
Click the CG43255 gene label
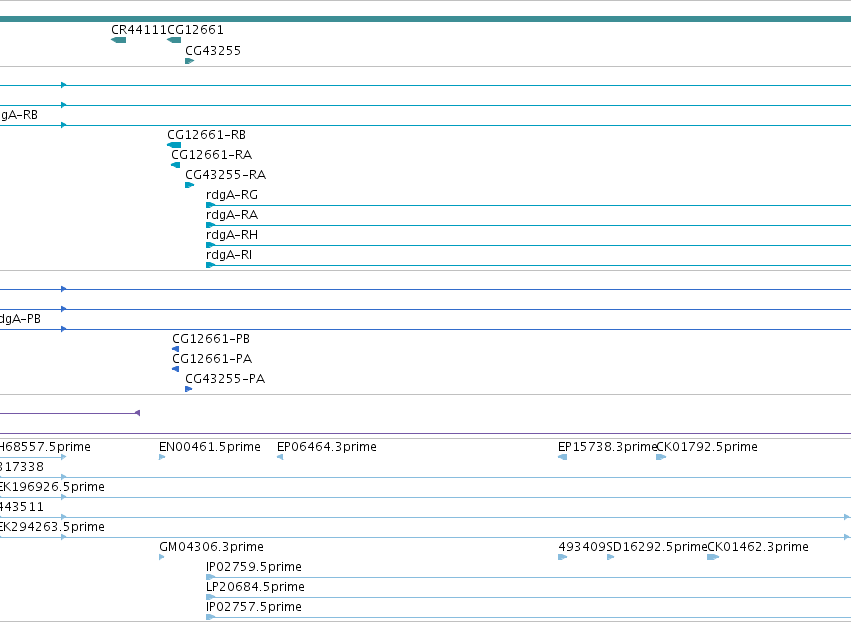tap(213, 51)
